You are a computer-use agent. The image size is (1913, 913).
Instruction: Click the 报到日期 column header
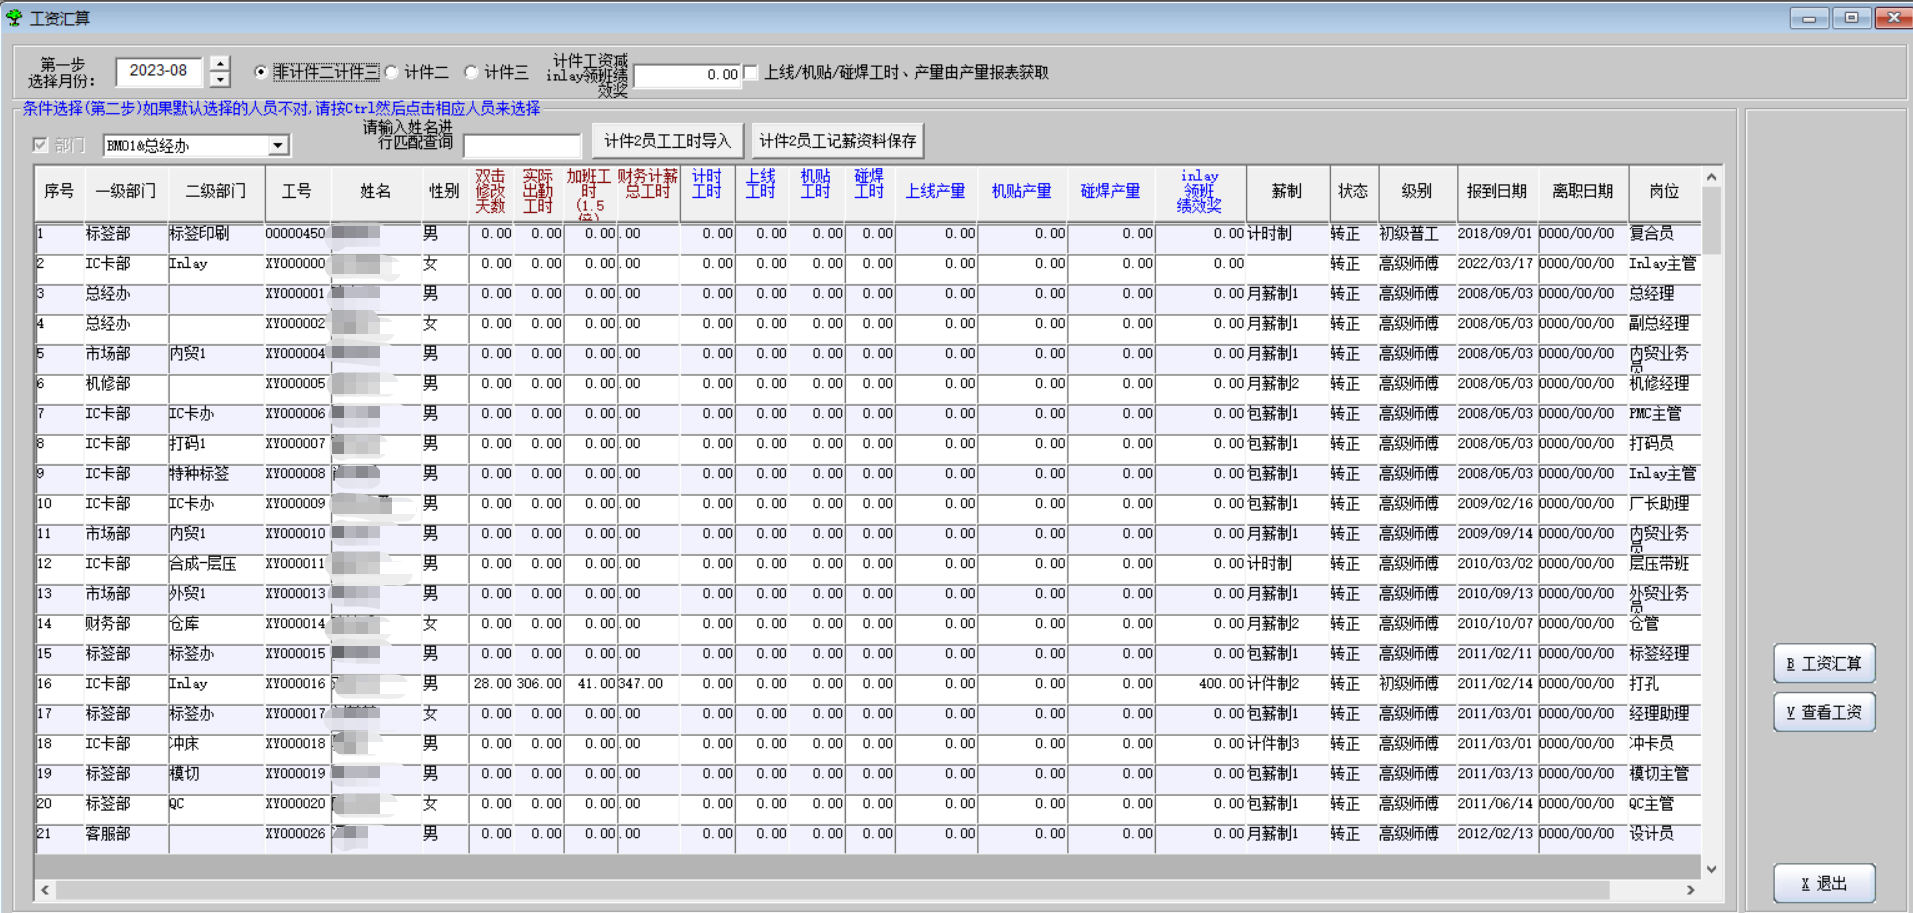tap(1497, 192)
